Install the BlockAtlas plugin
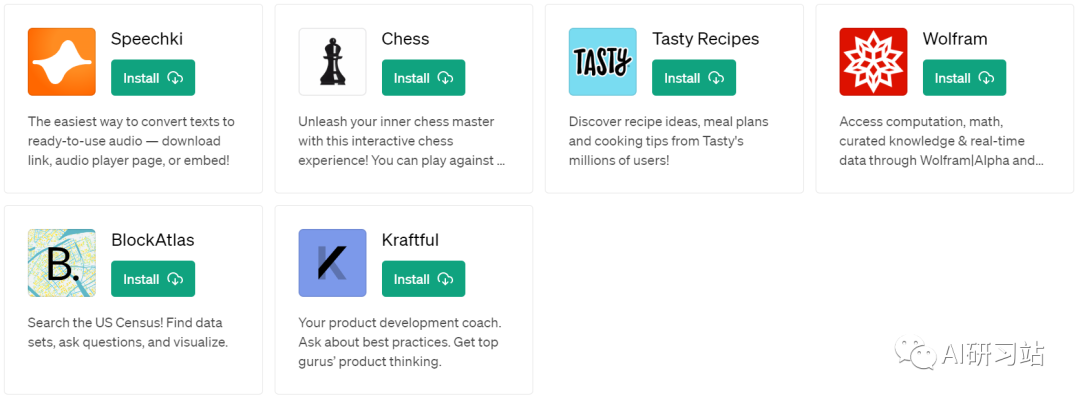1080x401 pixels. coord(153,279)
